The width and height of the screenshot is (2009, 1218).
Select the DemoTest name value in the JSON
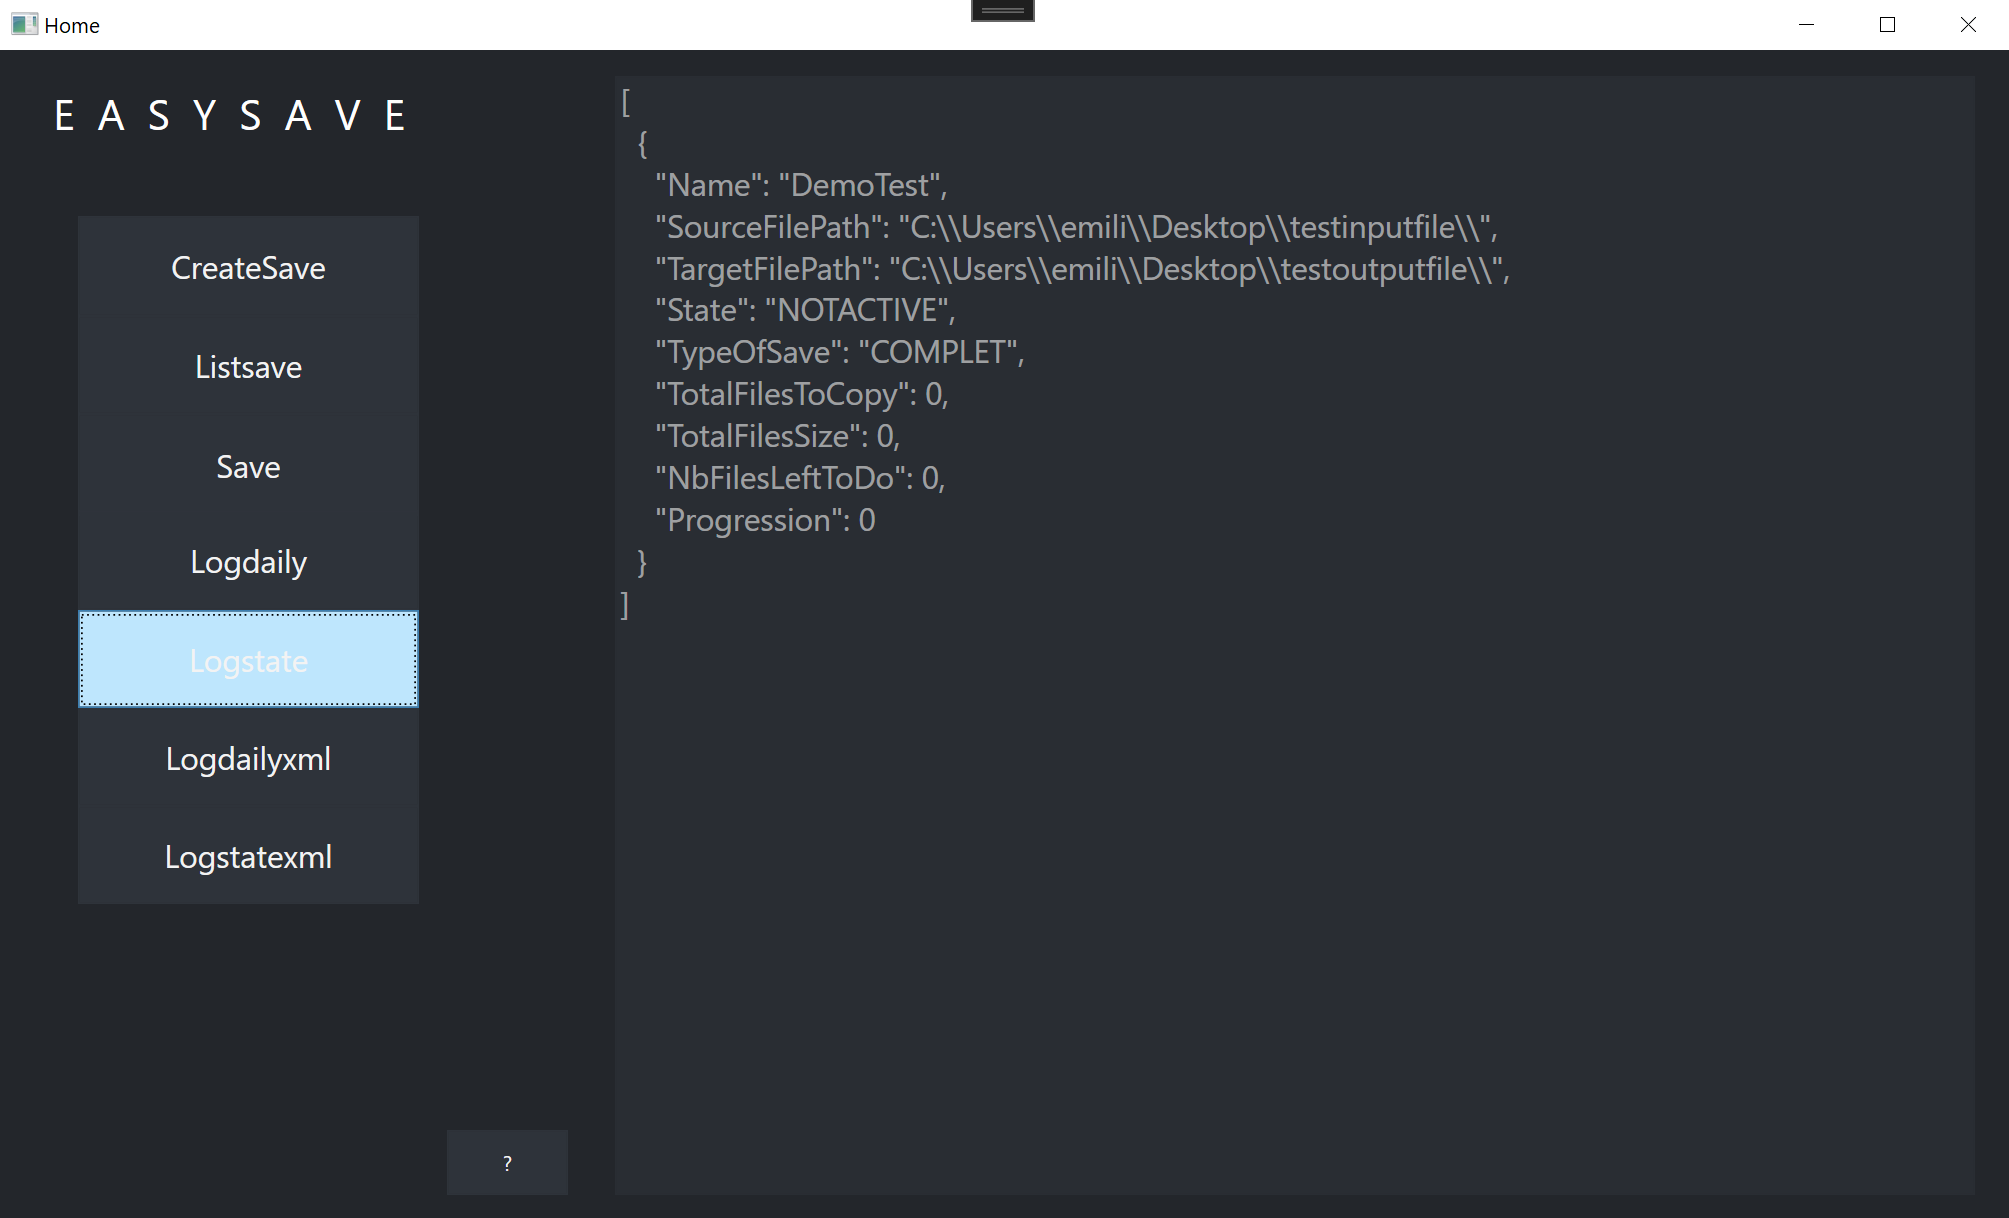[862, 184]
